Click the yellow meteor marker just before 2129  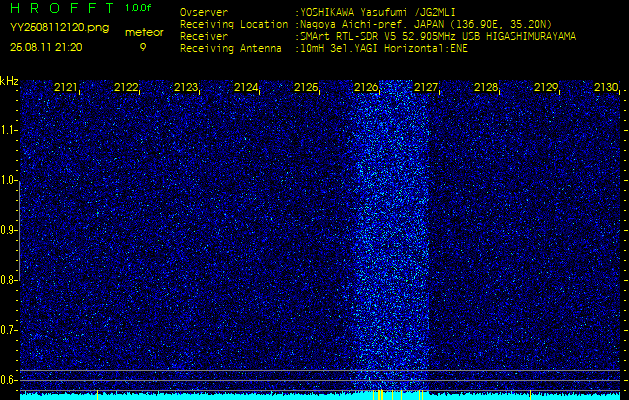[531, 394]
